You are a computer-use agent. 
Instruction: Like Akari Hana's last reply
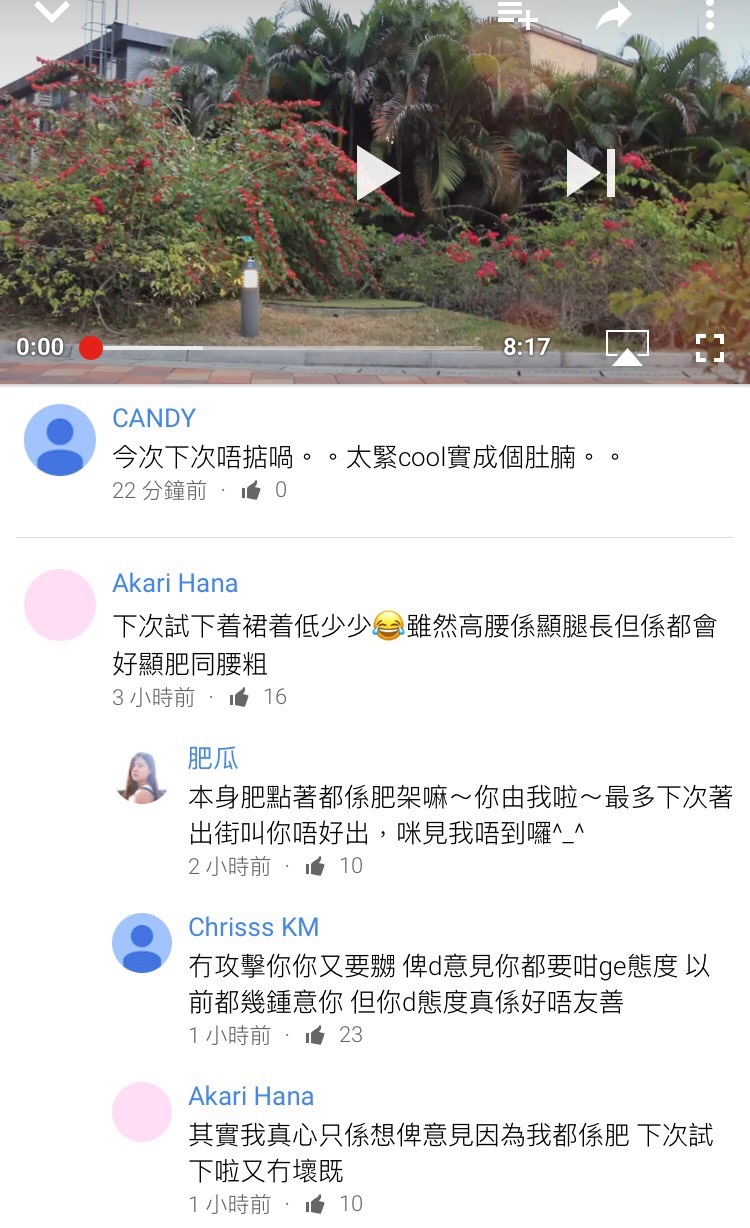tap(315, 1204)
